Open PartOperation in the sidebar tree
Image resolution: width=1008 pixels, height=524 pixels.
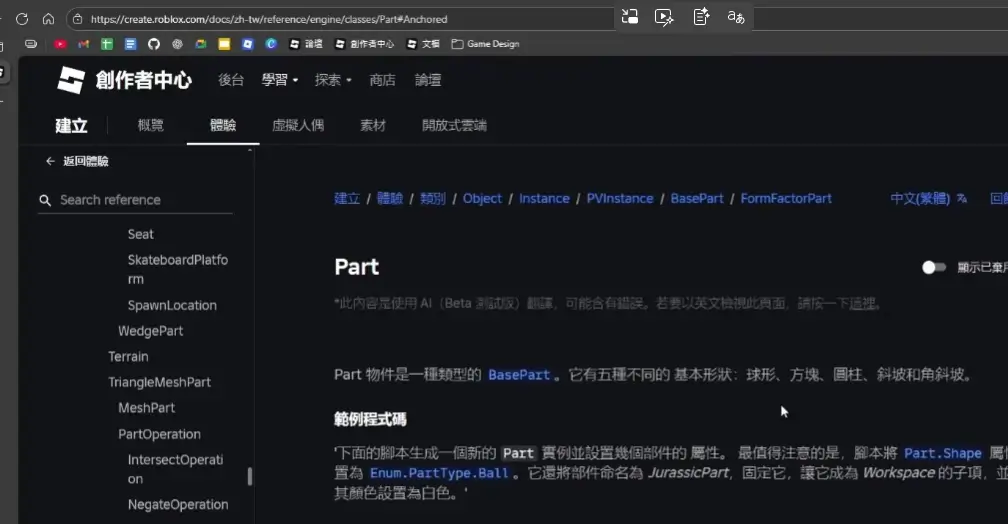pyautogui.click(x=159, y=435)
